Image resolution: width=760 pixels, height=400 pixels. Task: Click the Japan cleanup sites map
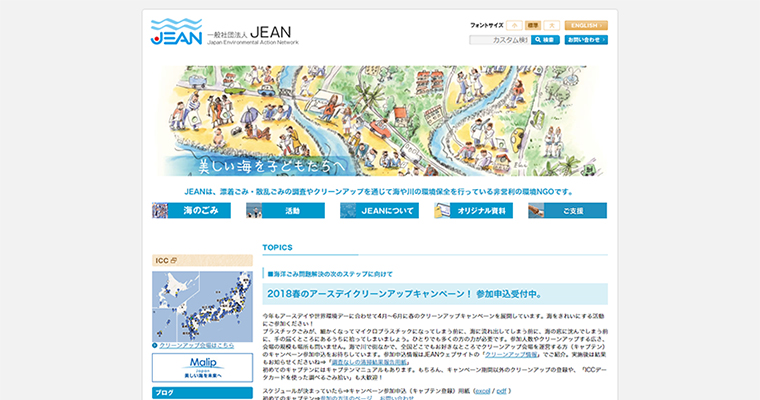tap(202, 306)
